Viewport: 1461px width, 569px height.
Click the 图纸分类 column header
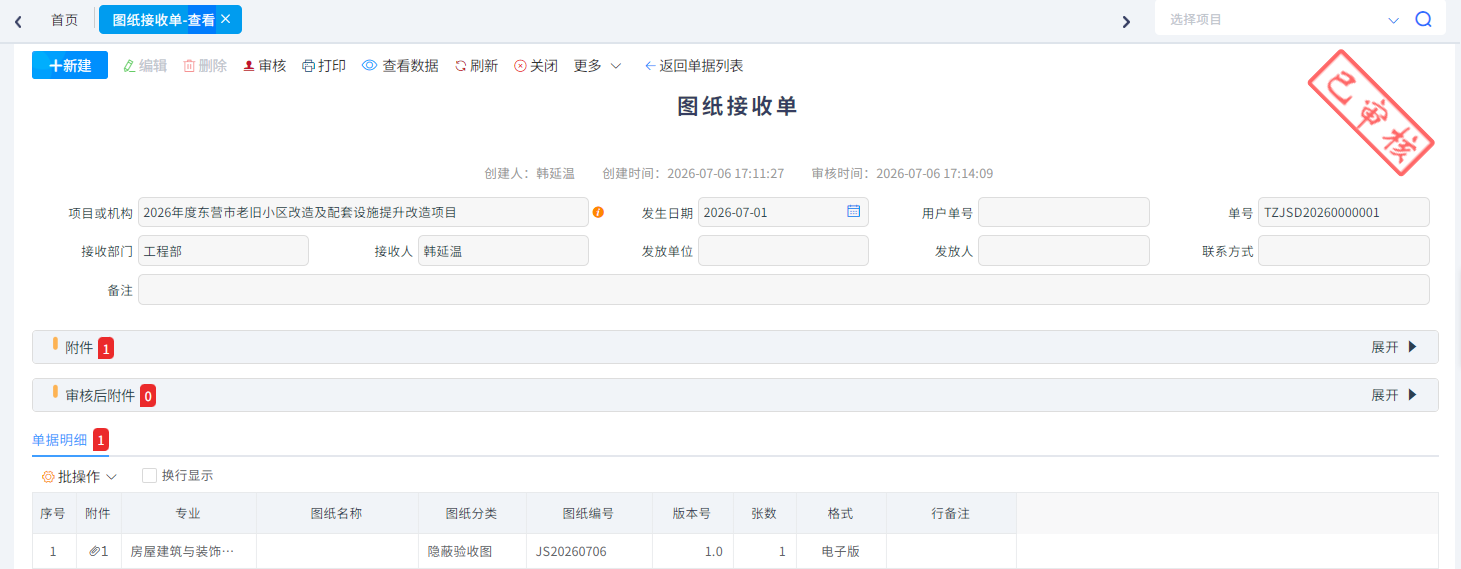(x=472, y=513)
